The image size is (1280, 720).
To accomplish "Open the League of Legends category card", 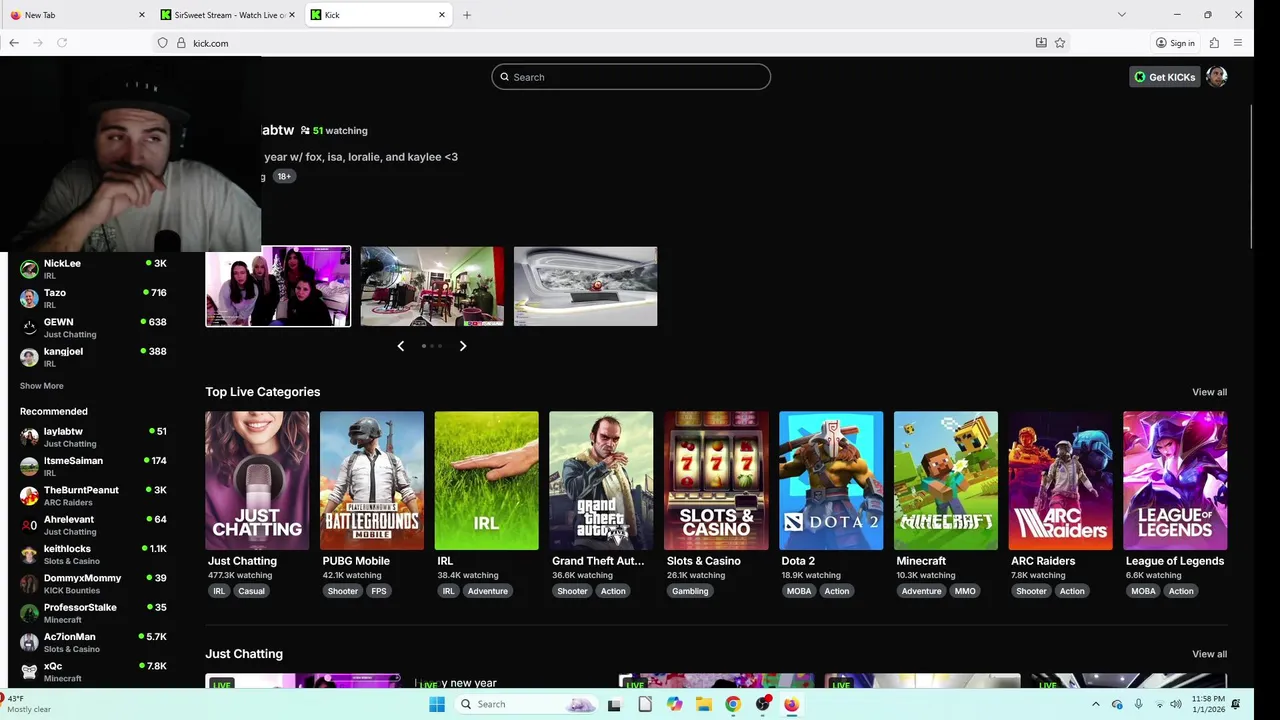I will [x=1175, y=481].
